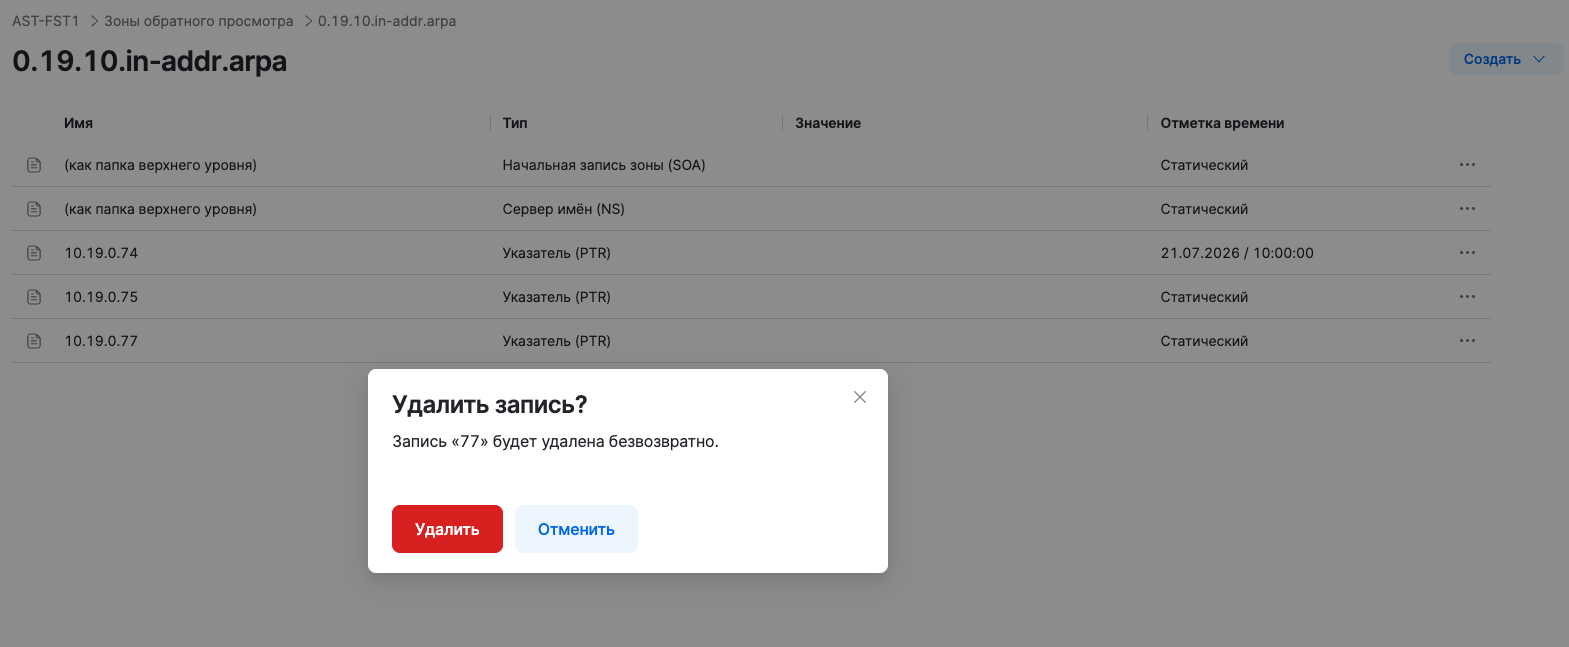This screenshot has width=1569, height=647.
Task: Click Статический in the 10.19.0.75 row
Action: click(x=1204, y=297)
